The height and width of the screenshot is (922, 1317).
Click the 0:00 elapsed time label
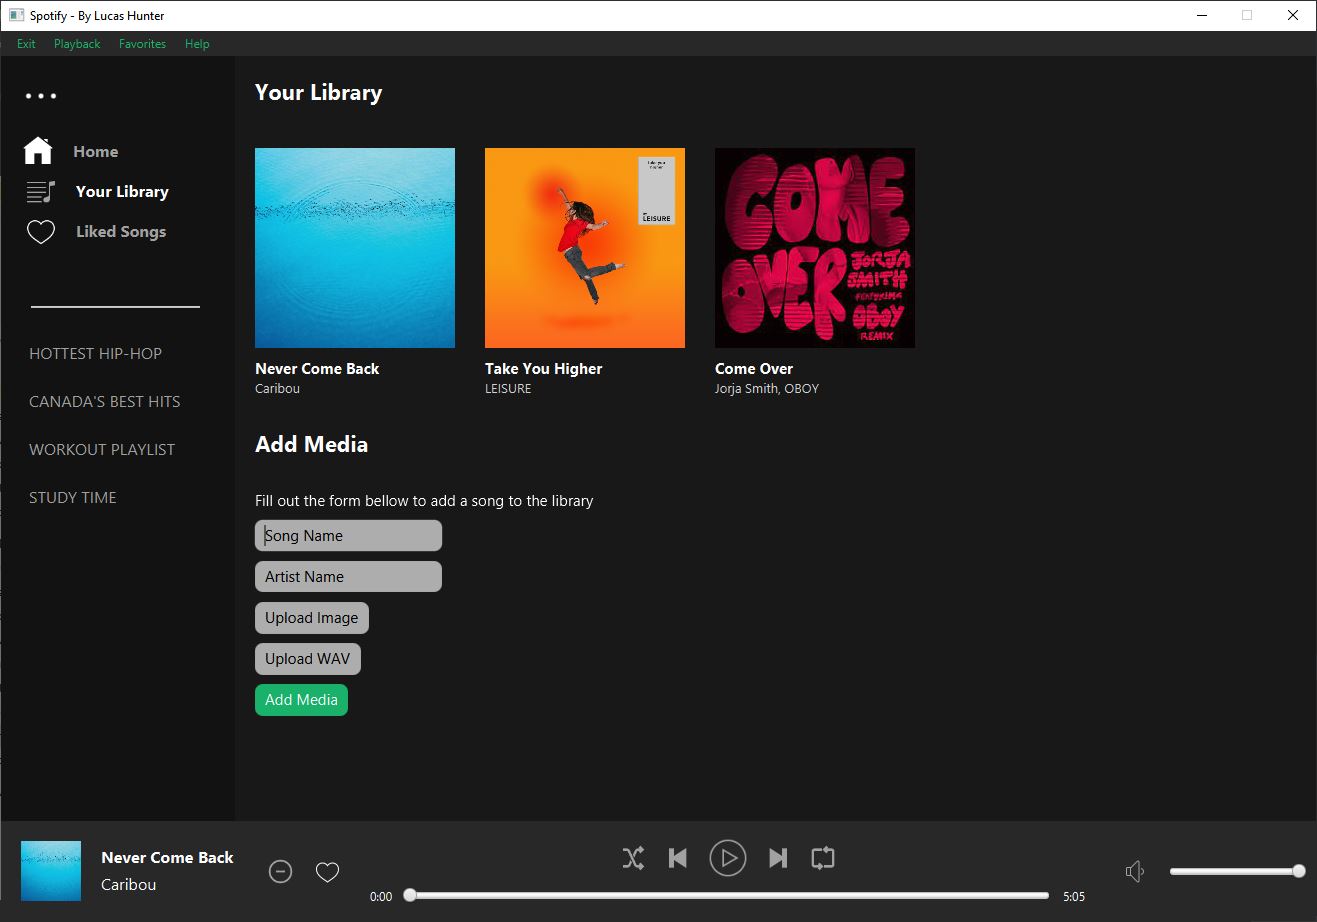click(381, 897)
